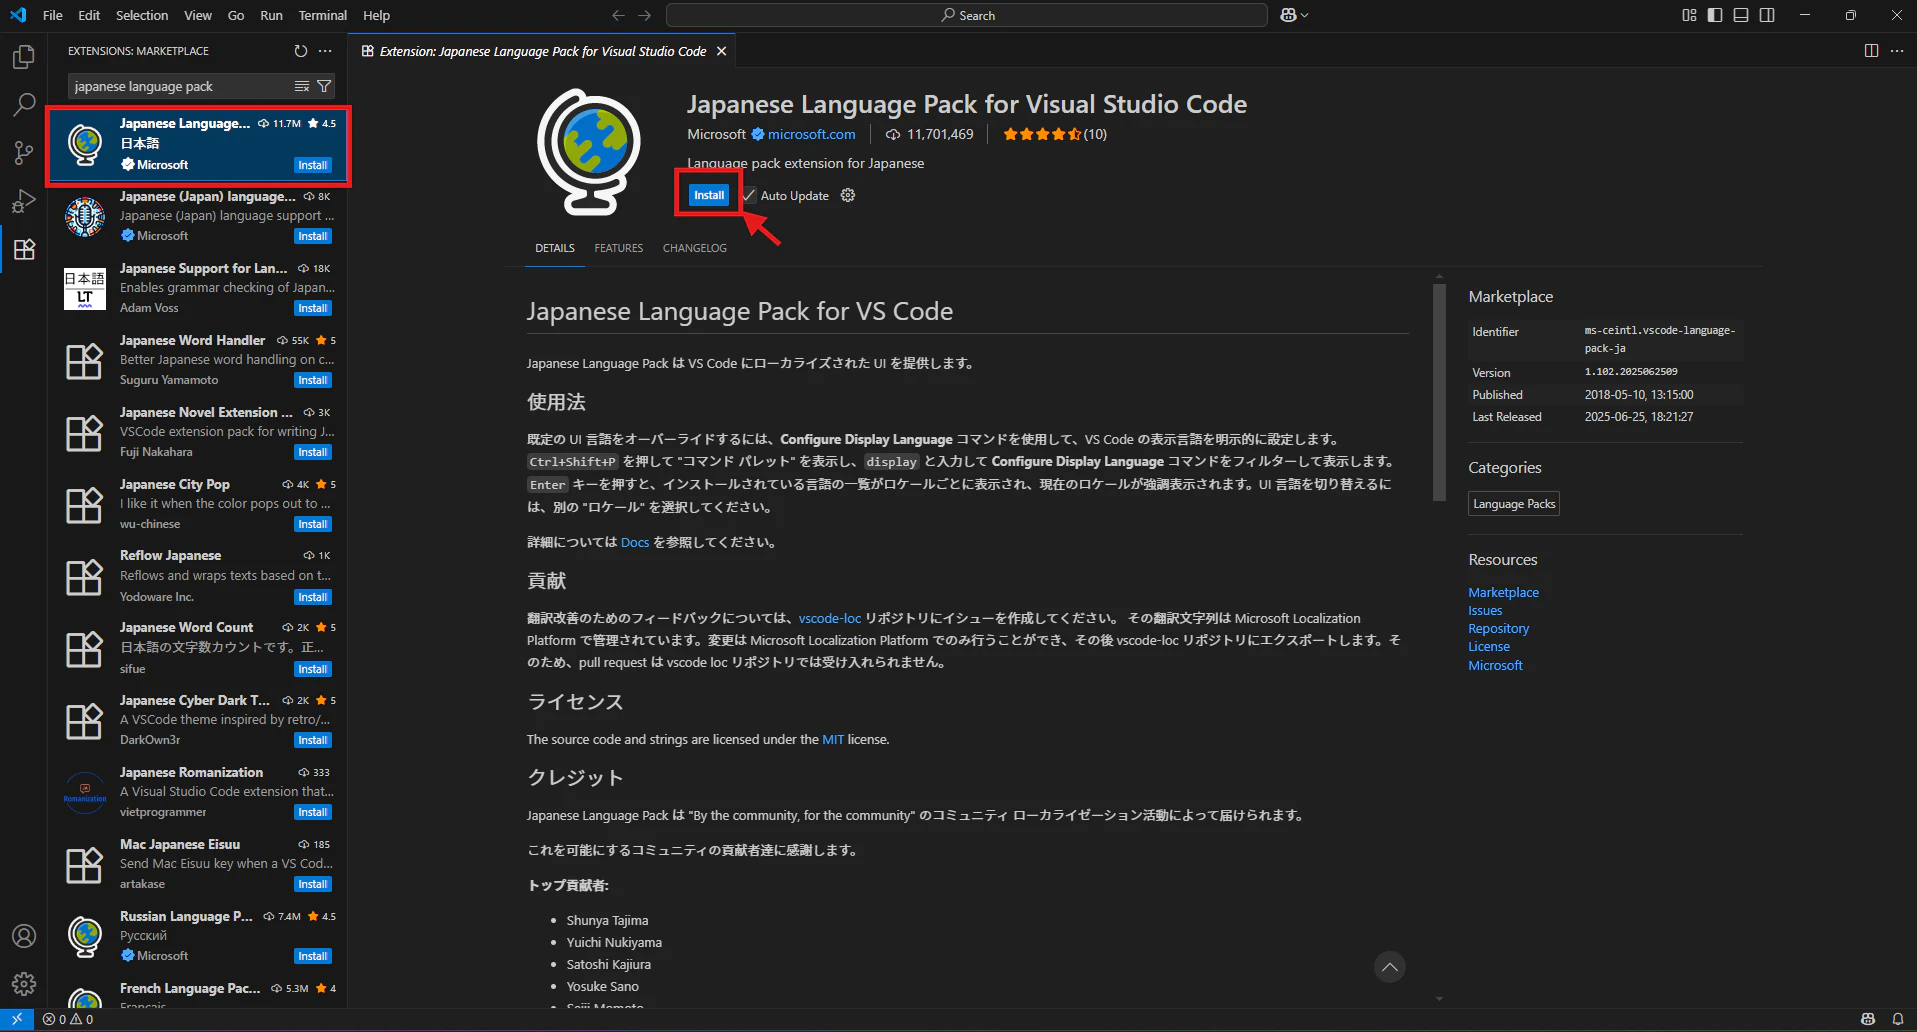The width and height of the screenshot is (1917, 1032).
Task: Clear extensions search results
Action: click(x=302, y=86)
